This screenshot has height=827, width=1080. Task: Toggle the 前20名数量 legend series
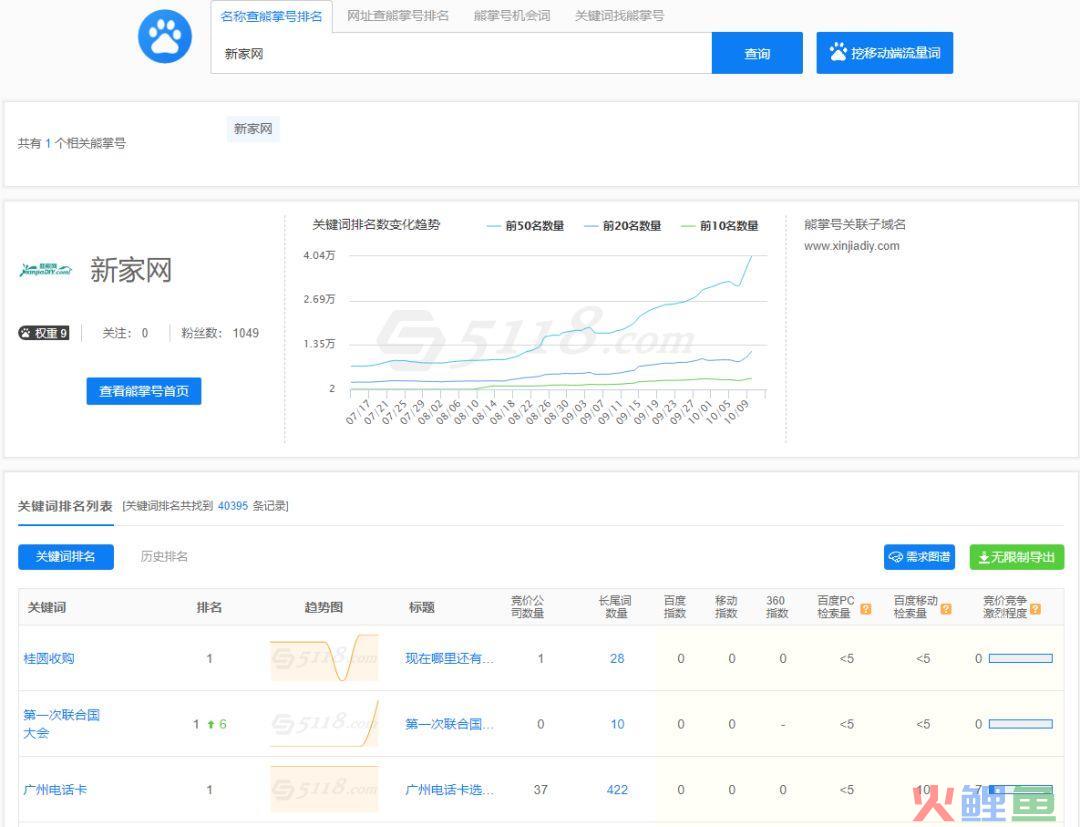pos(623,226)
